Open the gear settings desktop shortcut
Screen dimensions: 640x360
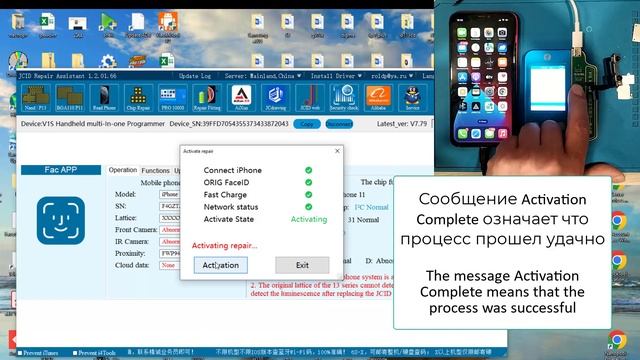point(108,62)
